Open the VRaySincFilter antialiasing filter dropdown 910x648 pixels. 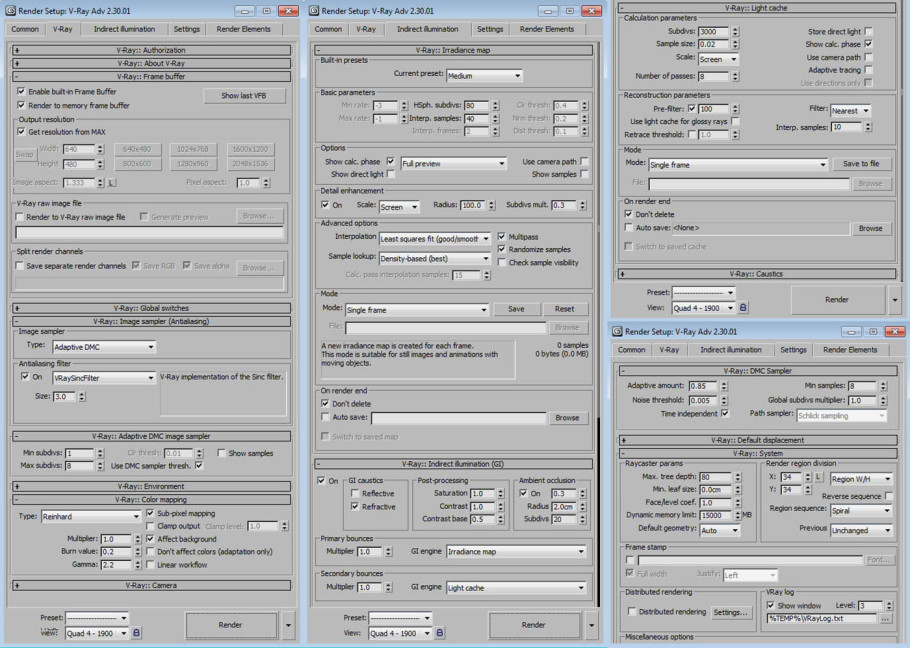pos(104,378)
